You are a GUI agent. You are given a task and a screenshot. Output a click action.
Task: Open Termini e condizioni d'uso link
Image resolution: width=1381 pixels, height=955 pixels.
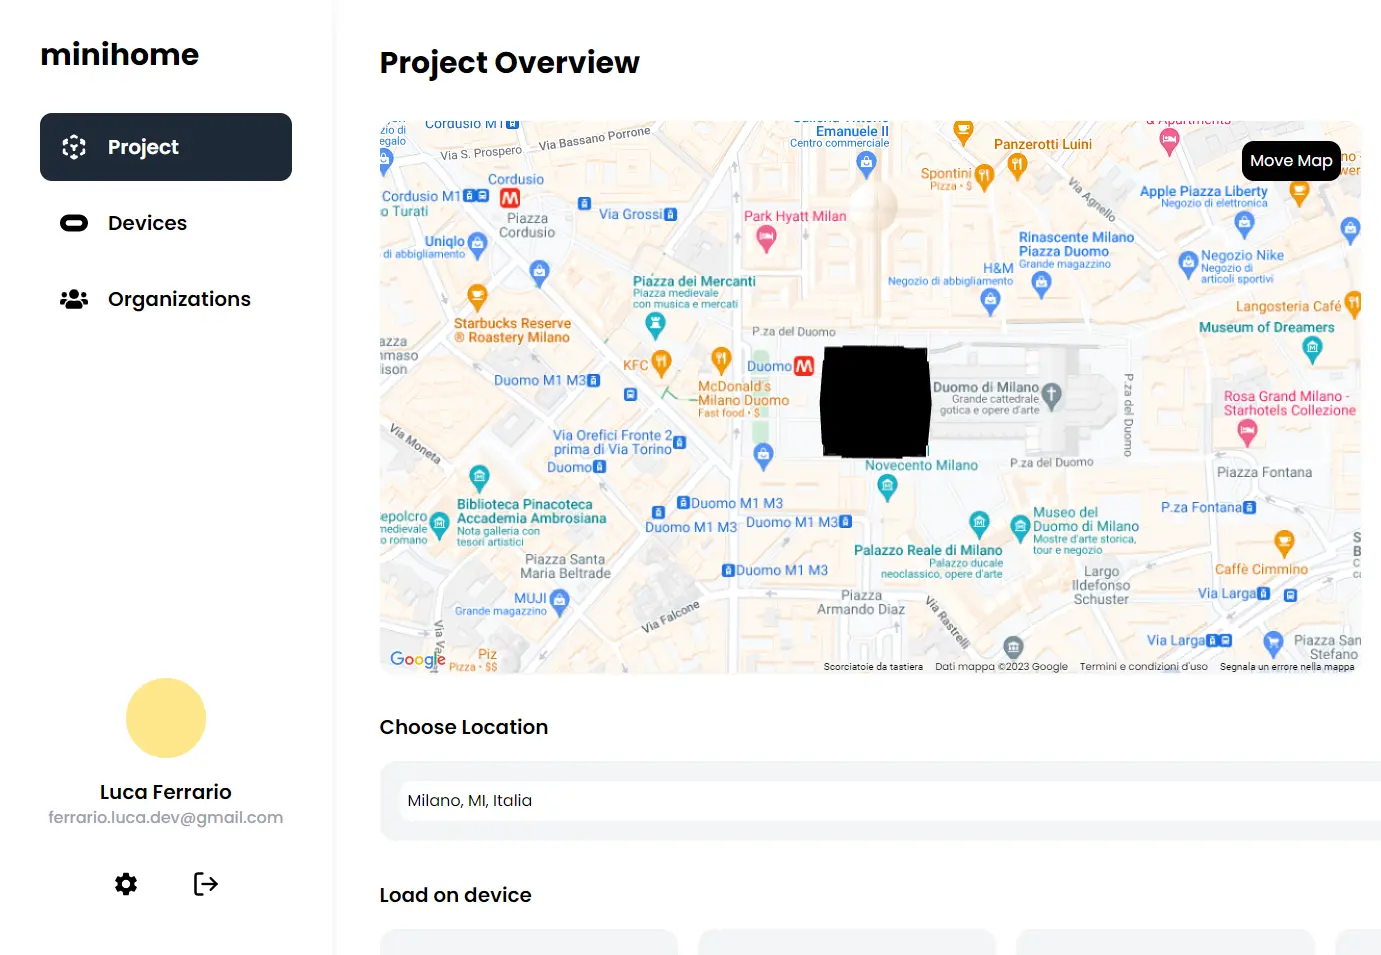pos(1143,667)
